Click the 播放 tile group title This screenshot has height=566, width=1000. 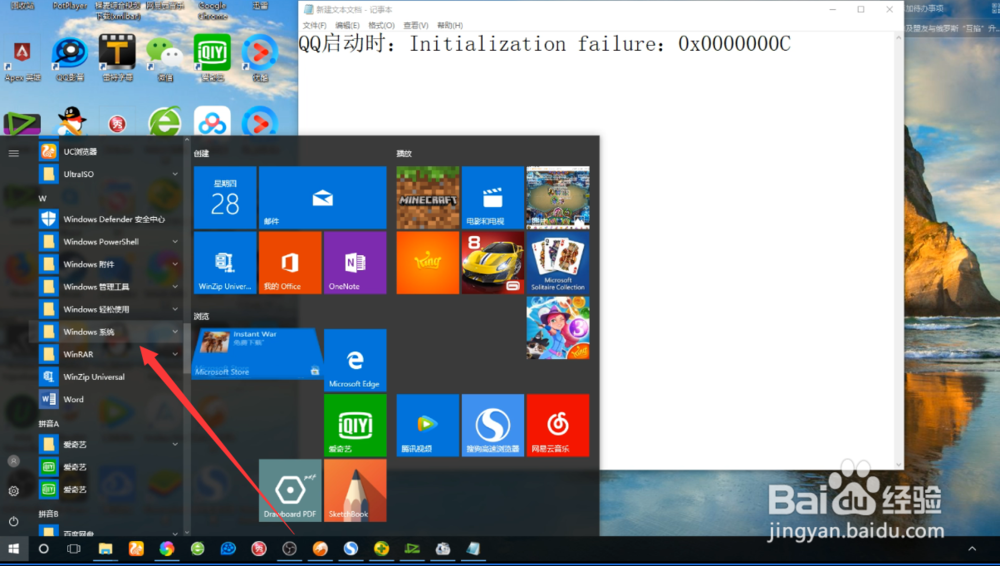click(404, 153)
